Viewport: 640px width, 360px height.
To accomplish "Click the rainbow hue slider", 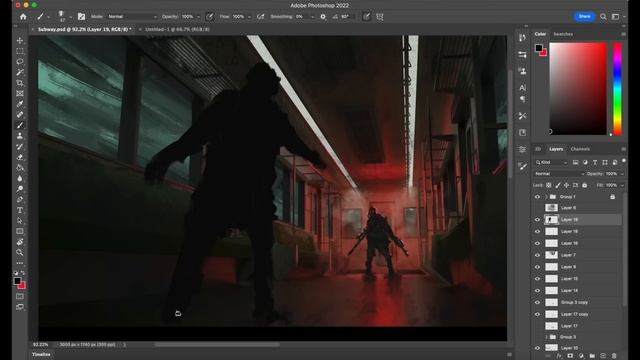I will [618, 89].
